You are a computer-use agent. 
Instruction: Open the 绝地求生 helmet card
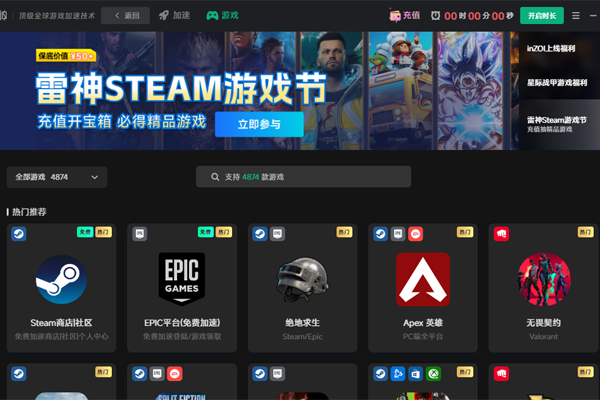click(302, 279)
